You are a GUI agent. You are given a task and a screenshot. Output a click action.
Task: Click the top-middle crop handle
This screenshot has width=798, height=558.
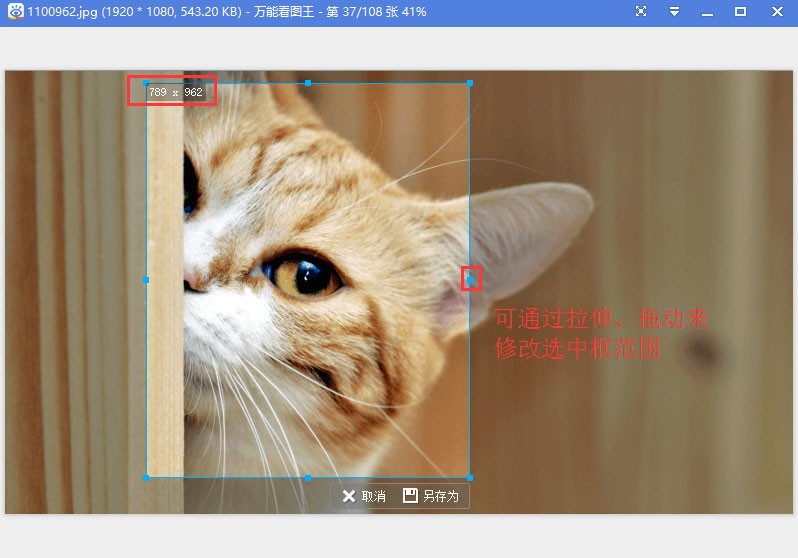pos(308,83)
